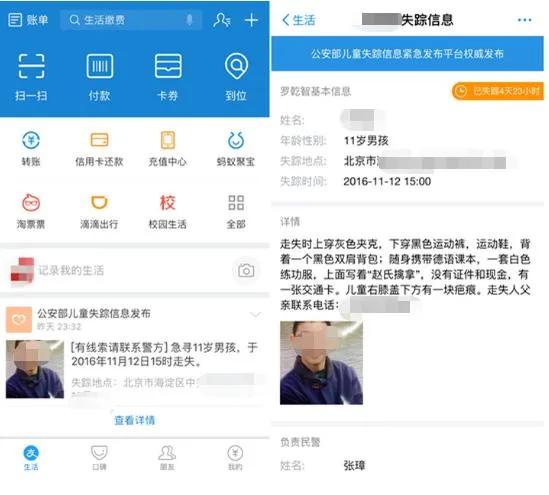The height and width of the screenshot is (495, 549).
Task: Open the 卡券 card wallet icon
Action: point(168,66)
